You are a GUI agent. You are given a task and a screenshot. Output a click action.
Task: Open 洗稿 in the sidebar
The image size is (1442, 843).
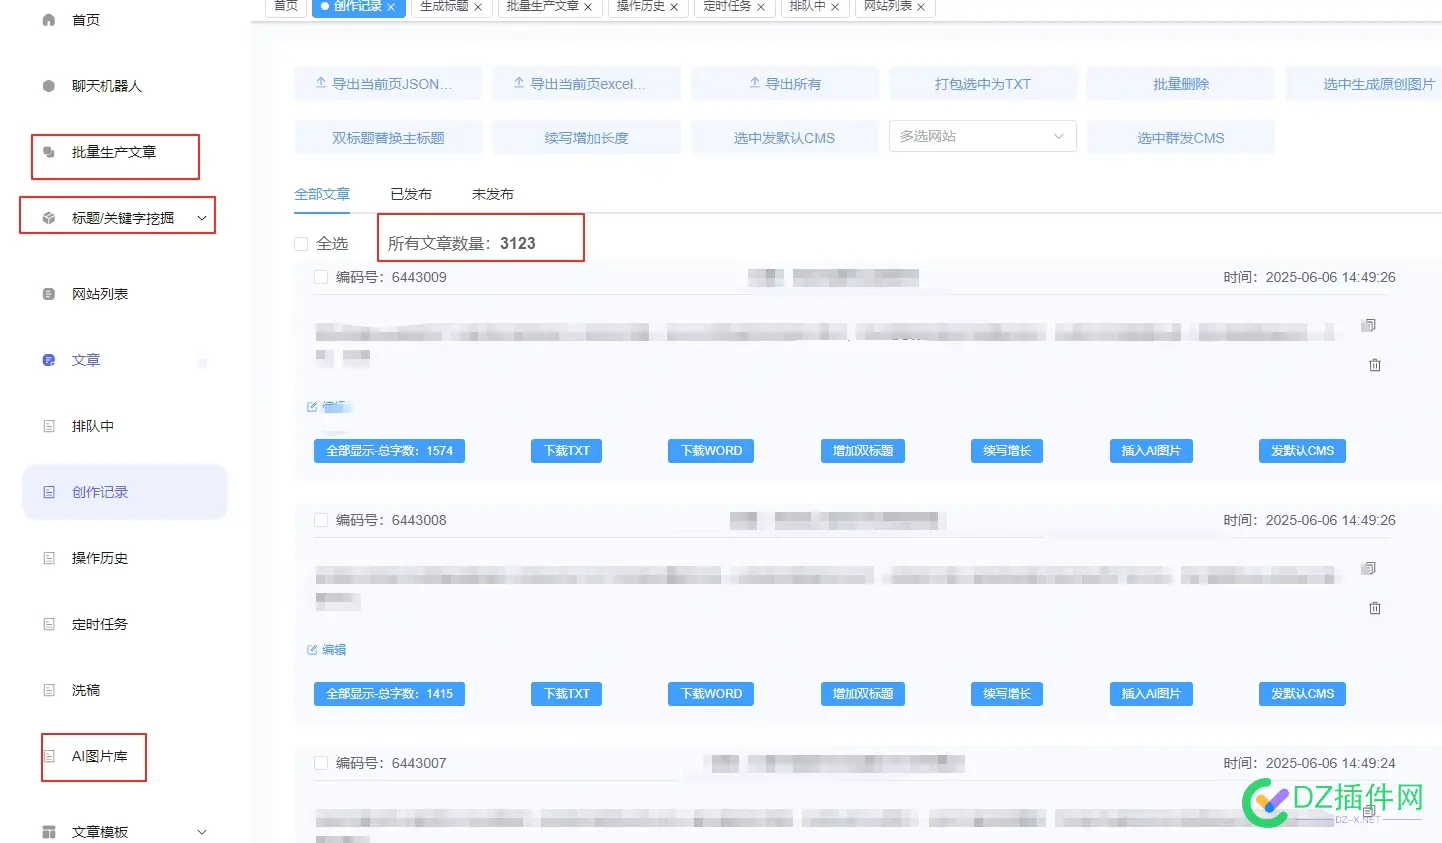pyautogui.click(x=86, y=690)
